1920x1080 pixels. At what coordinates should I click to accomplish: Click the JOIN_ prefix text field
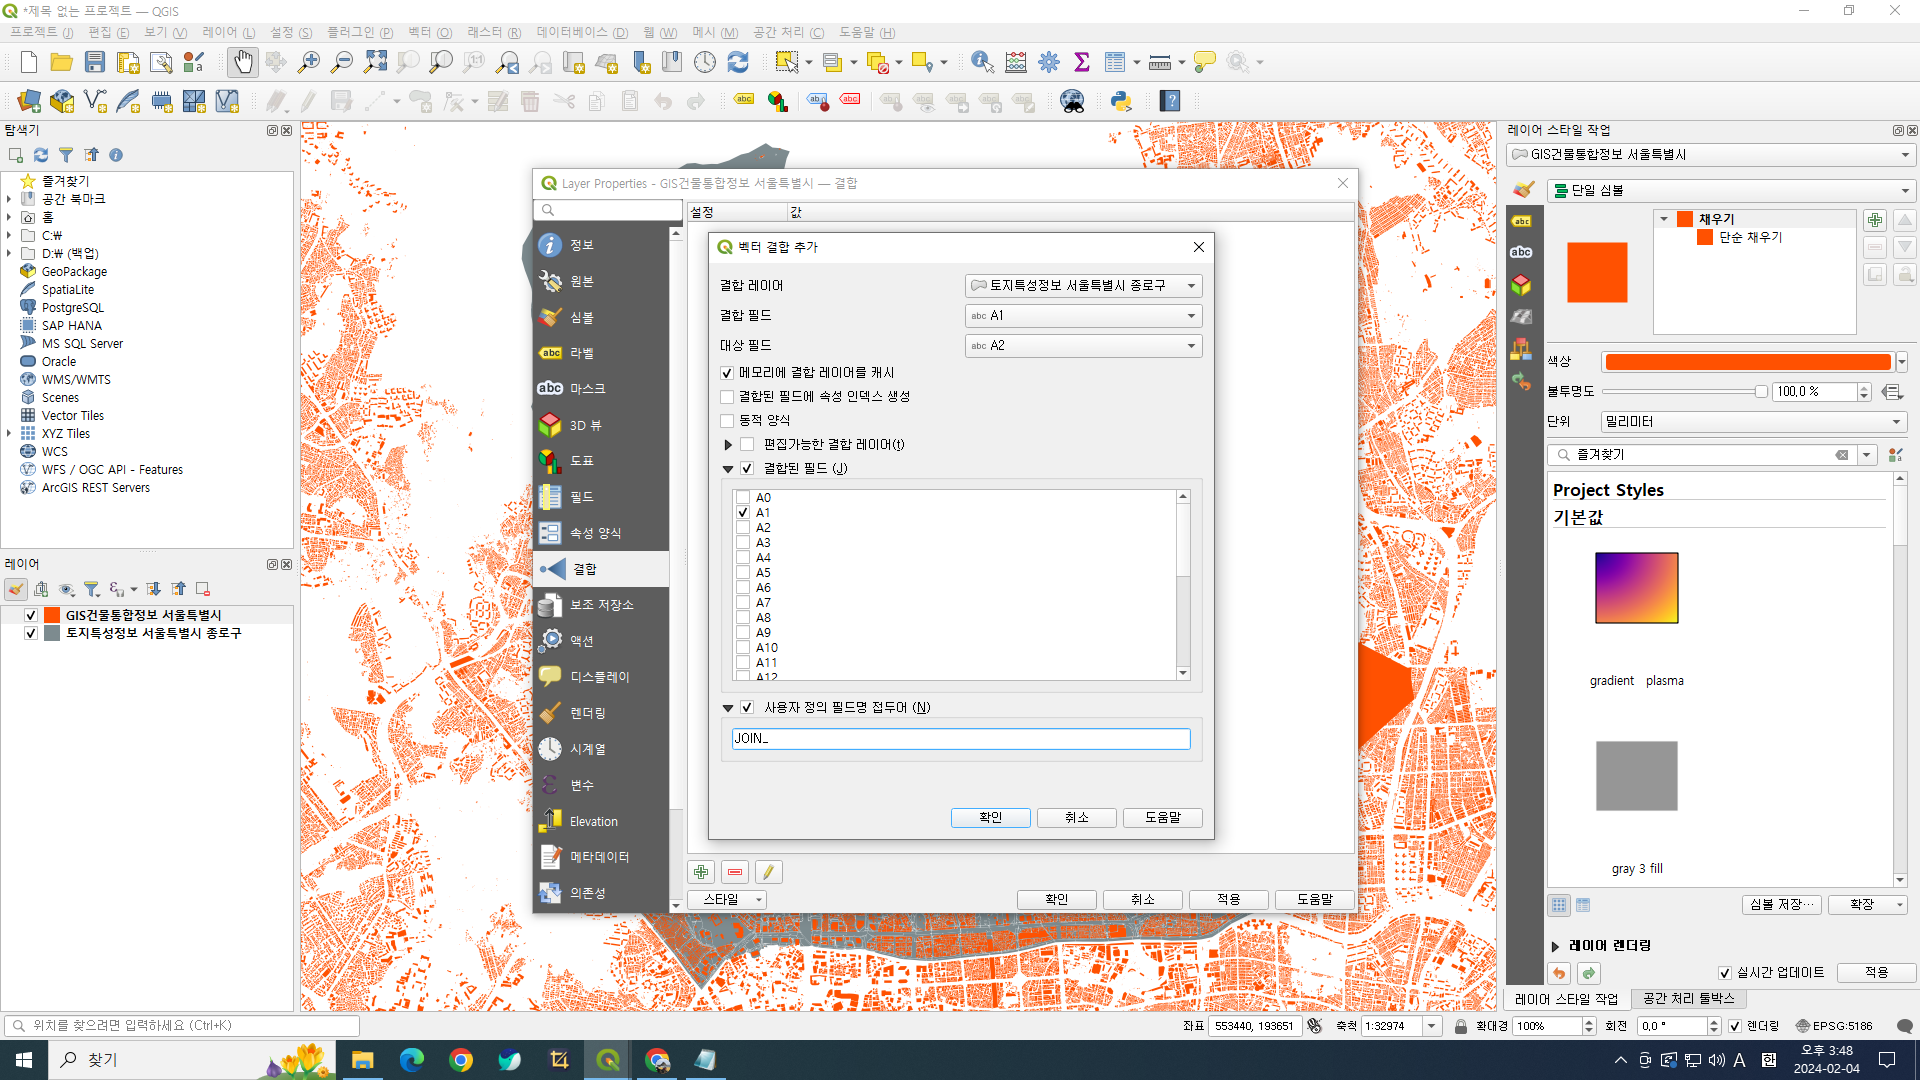click(x=960, y=738)
